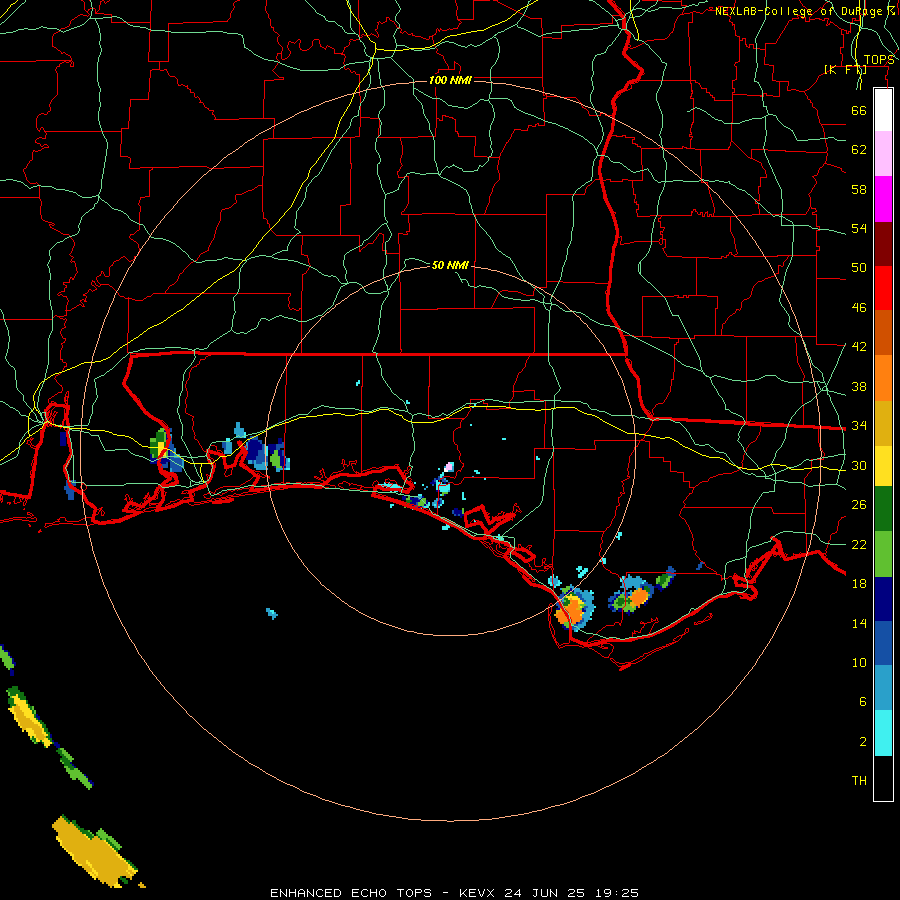Click the navy blue legend swatch
This screenshot has height=900, width=900.
click(883, 599)
